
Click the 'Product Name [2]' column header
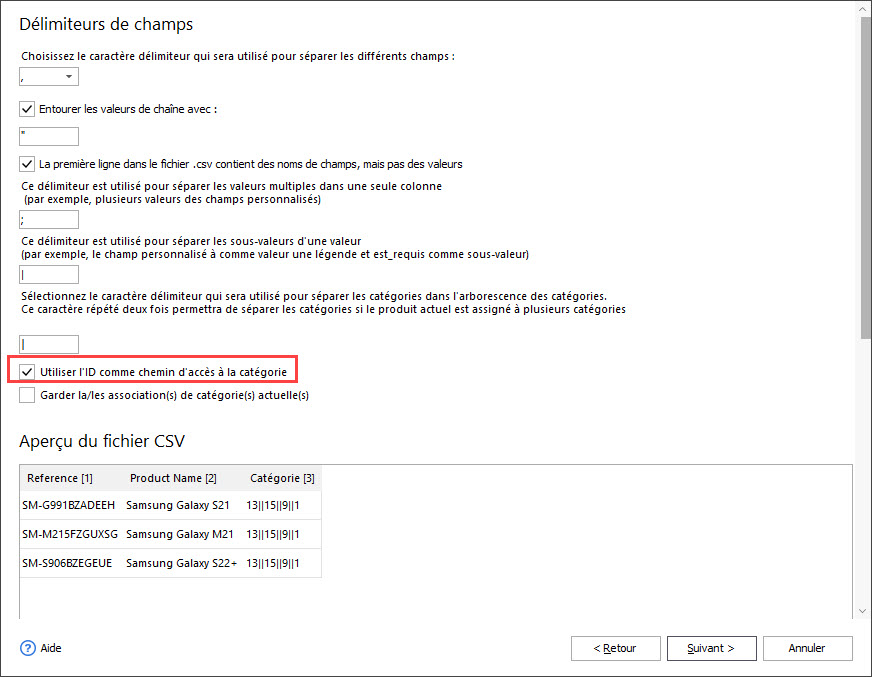click(x=173, y=478)
